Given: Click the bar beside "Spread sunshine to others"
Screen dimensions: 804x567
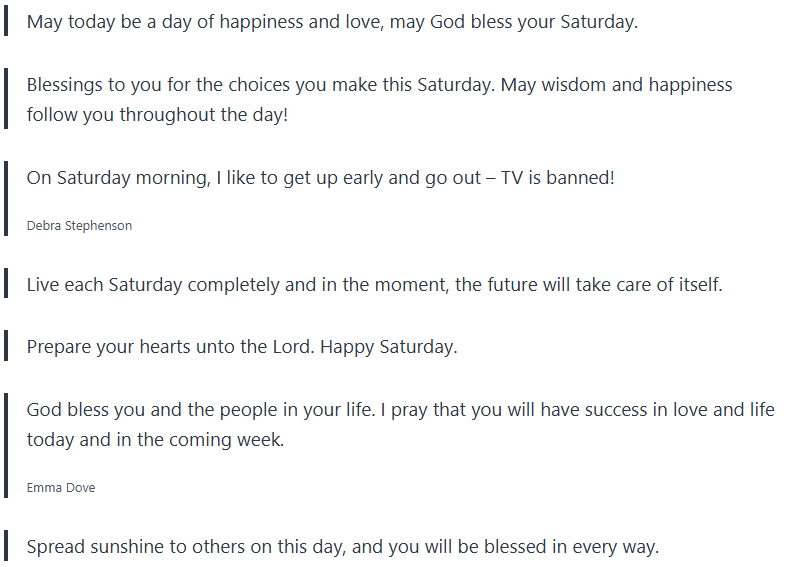Looking at the screenshot, I should click(x=7, y=547).
